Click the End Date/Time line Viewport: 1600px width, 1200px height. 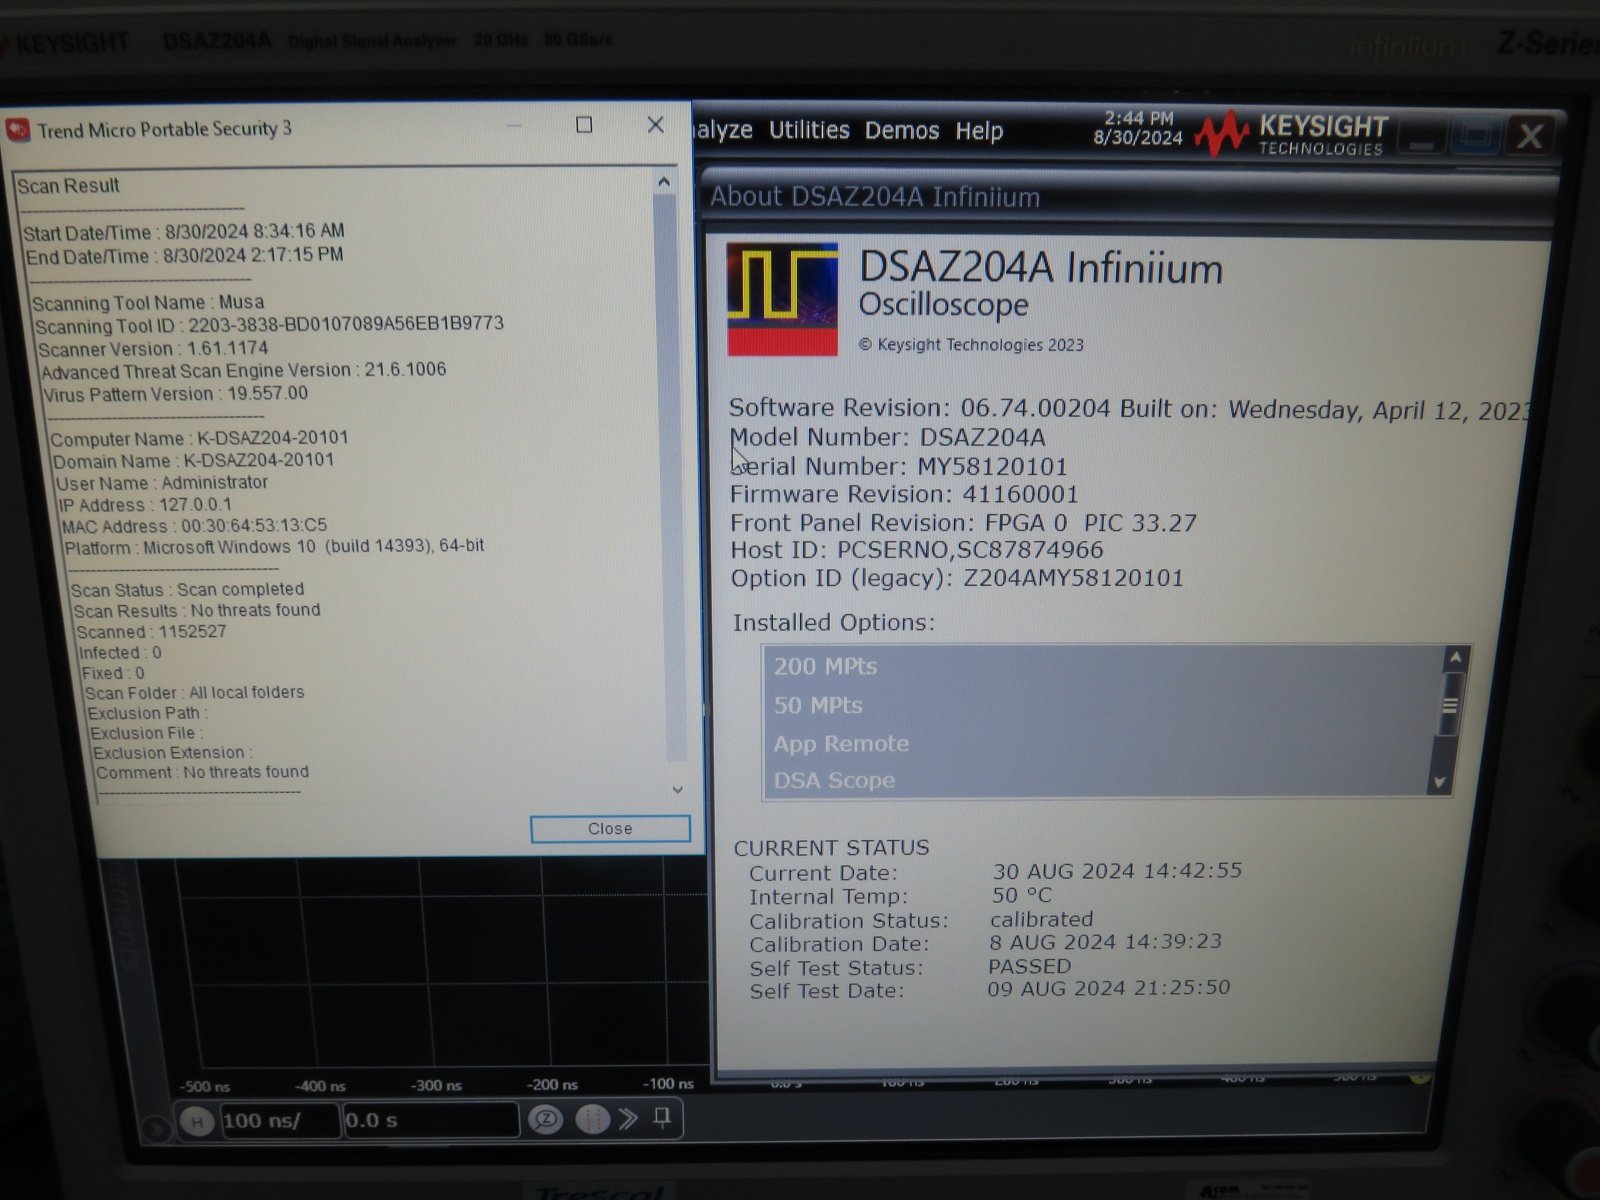pyautogui.click(x=184, y=256)
